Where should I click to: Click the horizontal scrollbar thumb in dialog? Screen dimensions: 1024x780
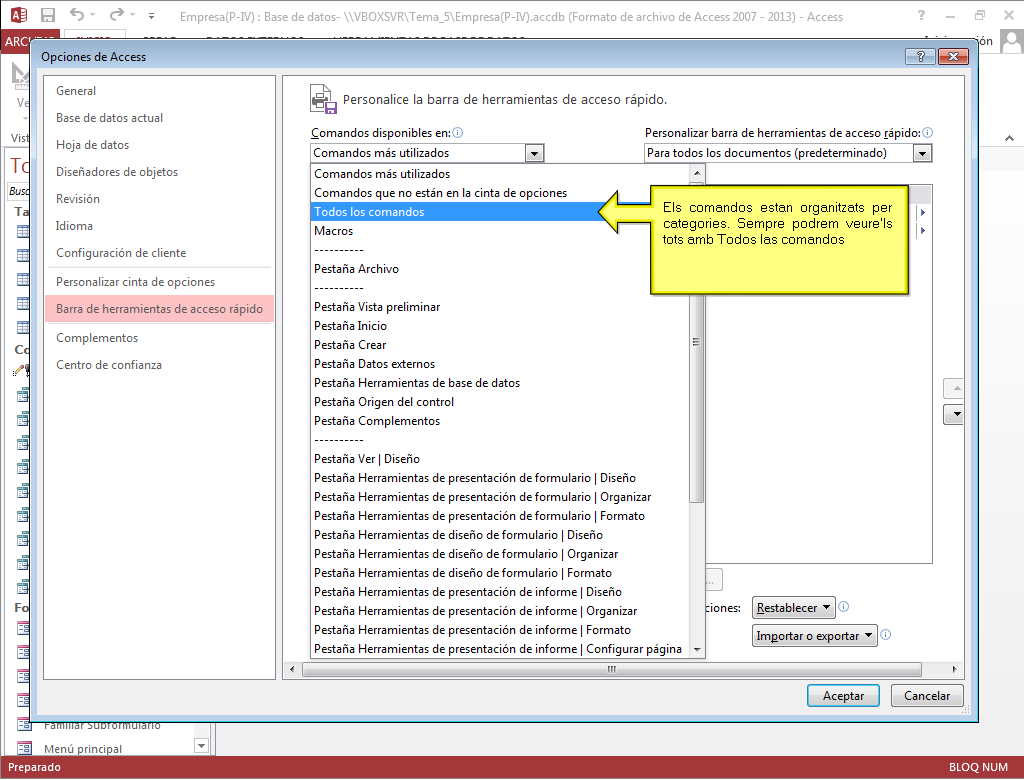coord(611,669)
